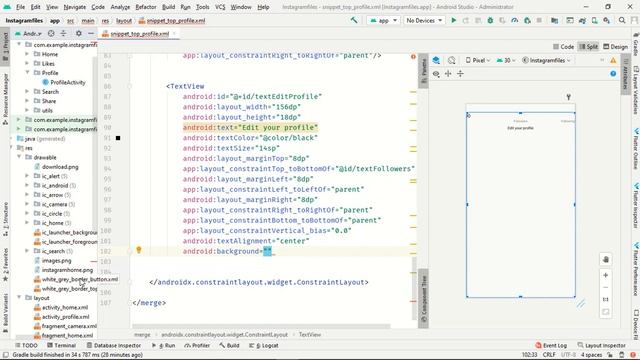This screenshot has height=360, width=640.
Task: Click the align guidelines icon
Action: click(x=460, y=73)
